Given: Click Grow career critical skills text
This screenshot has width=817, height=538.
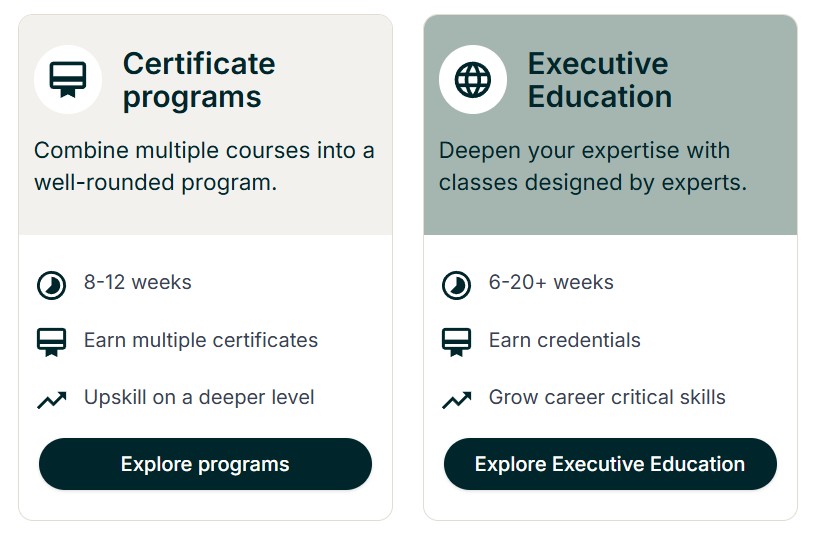Looking at the screenshot, I should (607, 397).
